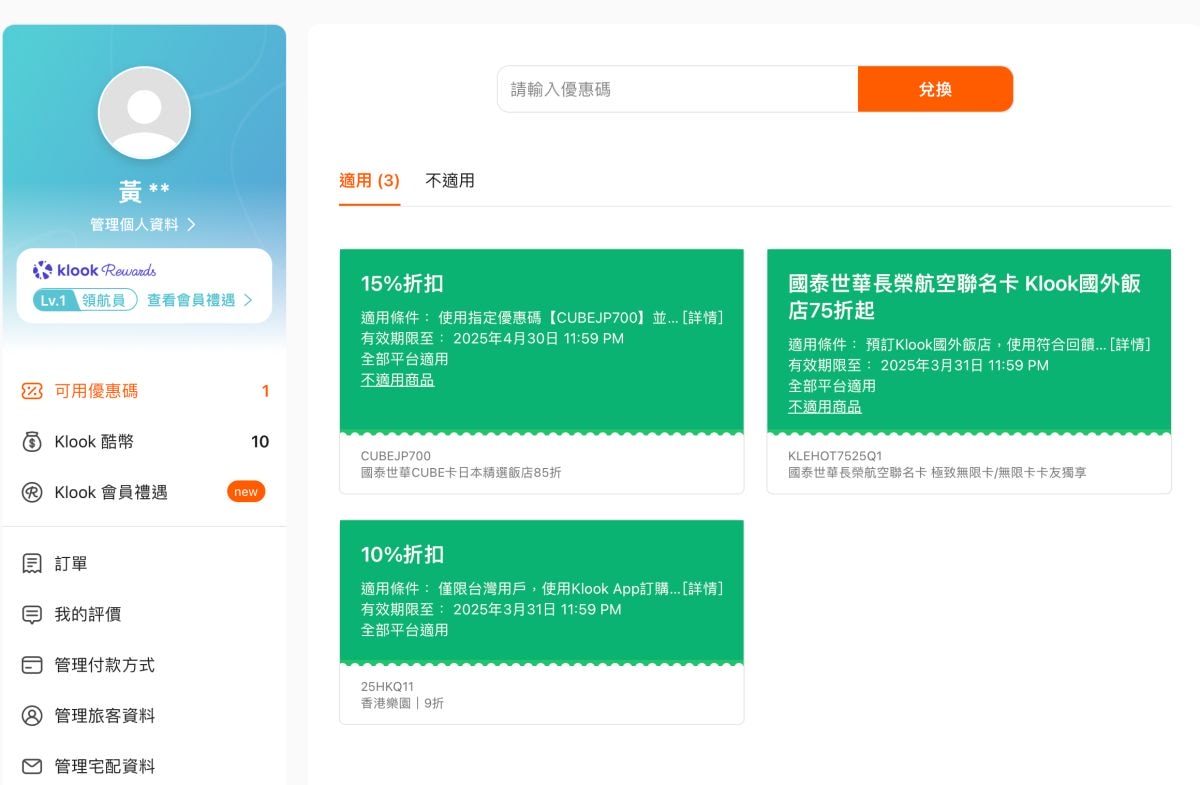1200x785 pixels.
Task: Click coupon code KLEHOT7525Q1 text
Action: (835, 456)
